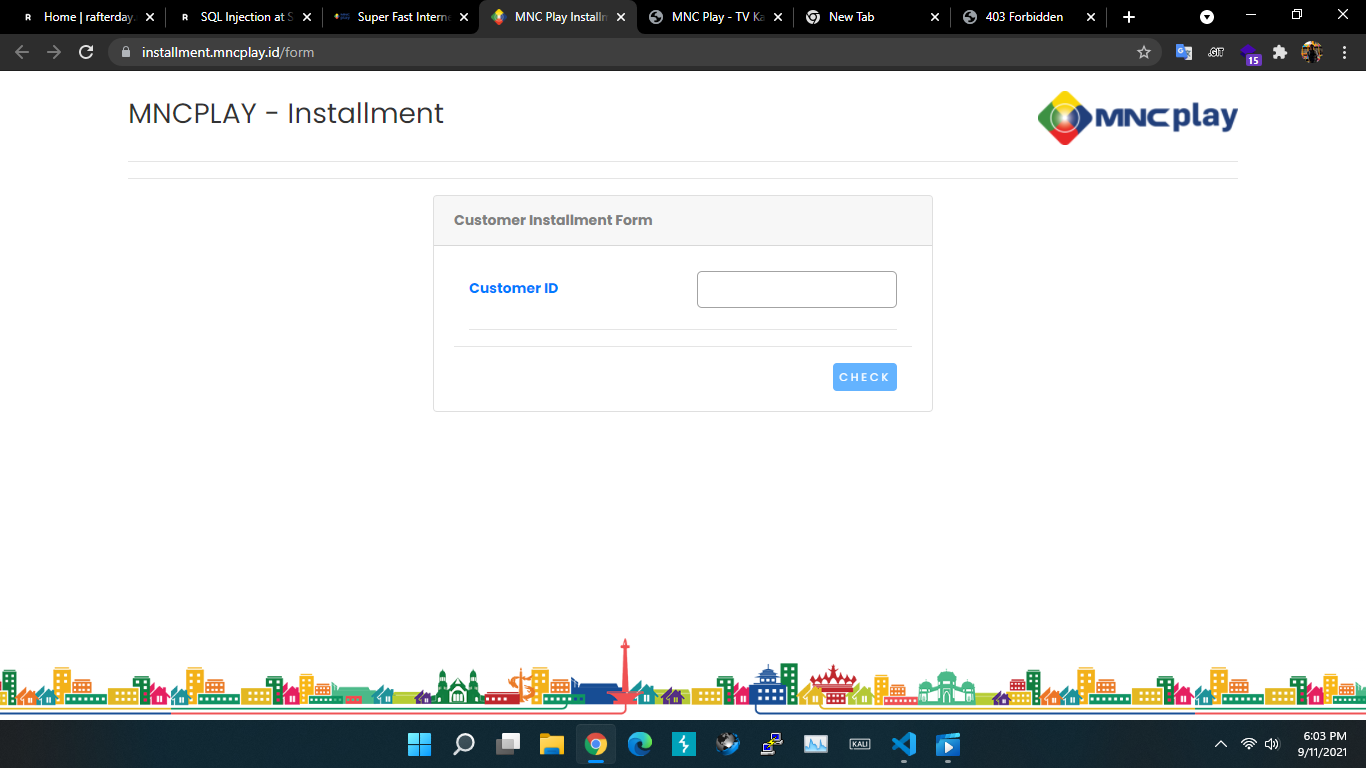Click the MNC Play logo
Image resolution: width=1366 pixels, height=768 pixels.
[x=1137, y=118]
